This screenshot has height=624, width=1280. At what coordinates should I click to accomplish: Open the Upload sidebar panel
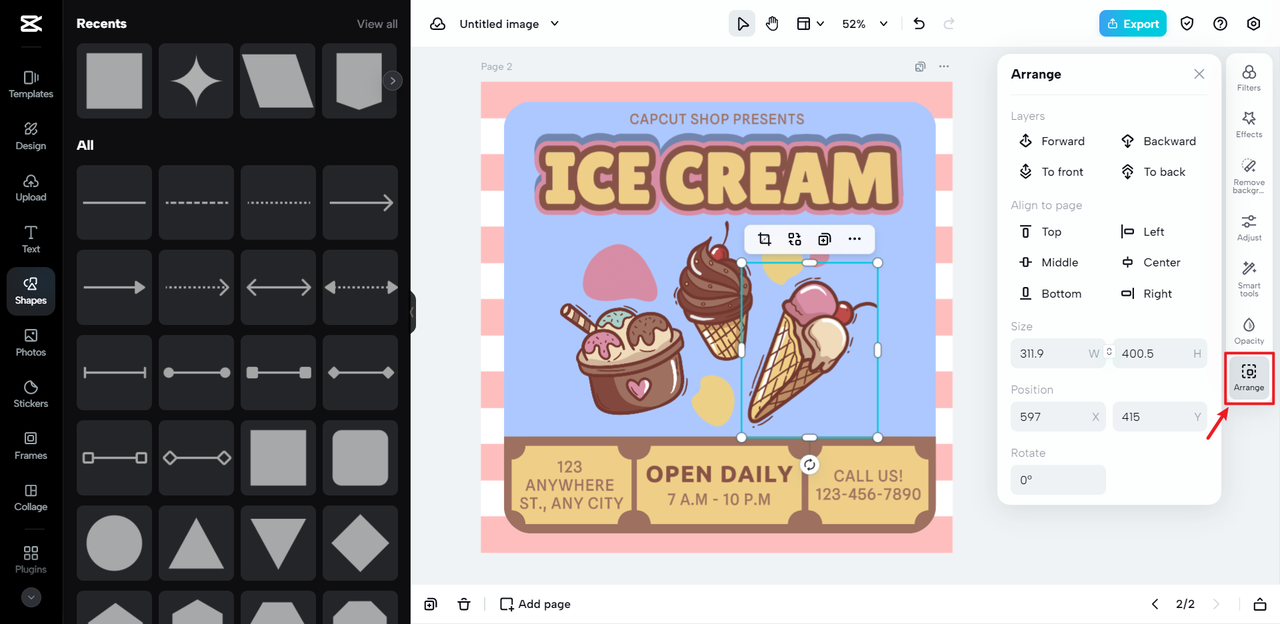tap(31, 188)
